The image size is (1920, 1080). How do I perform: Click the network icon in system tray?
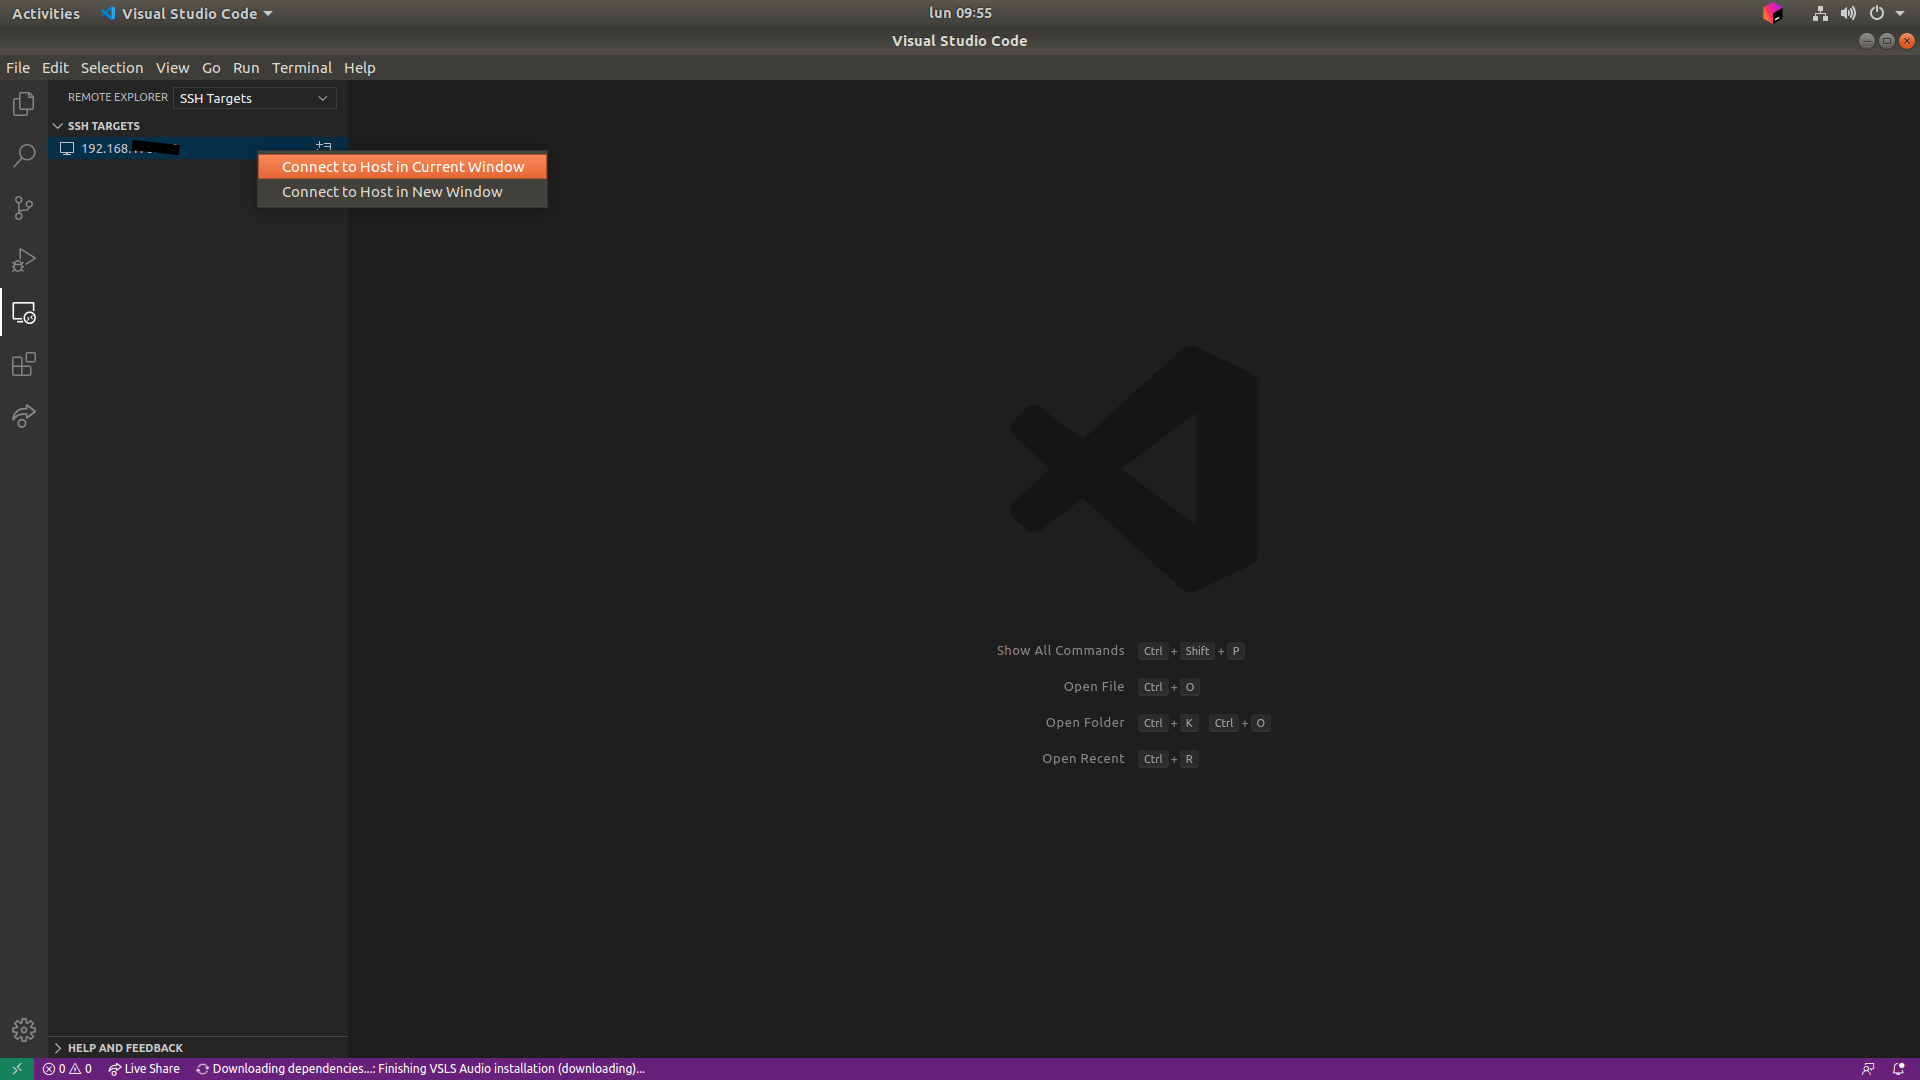(1820, 14)
